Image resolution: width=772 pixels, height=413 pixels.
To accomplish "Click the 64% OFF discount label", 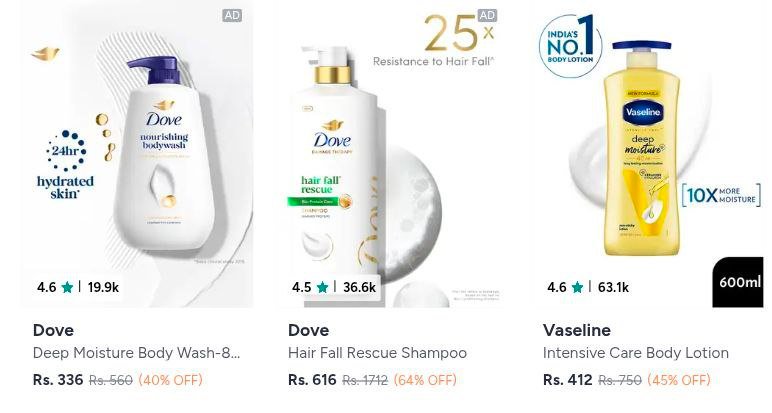I will (425, 380).
